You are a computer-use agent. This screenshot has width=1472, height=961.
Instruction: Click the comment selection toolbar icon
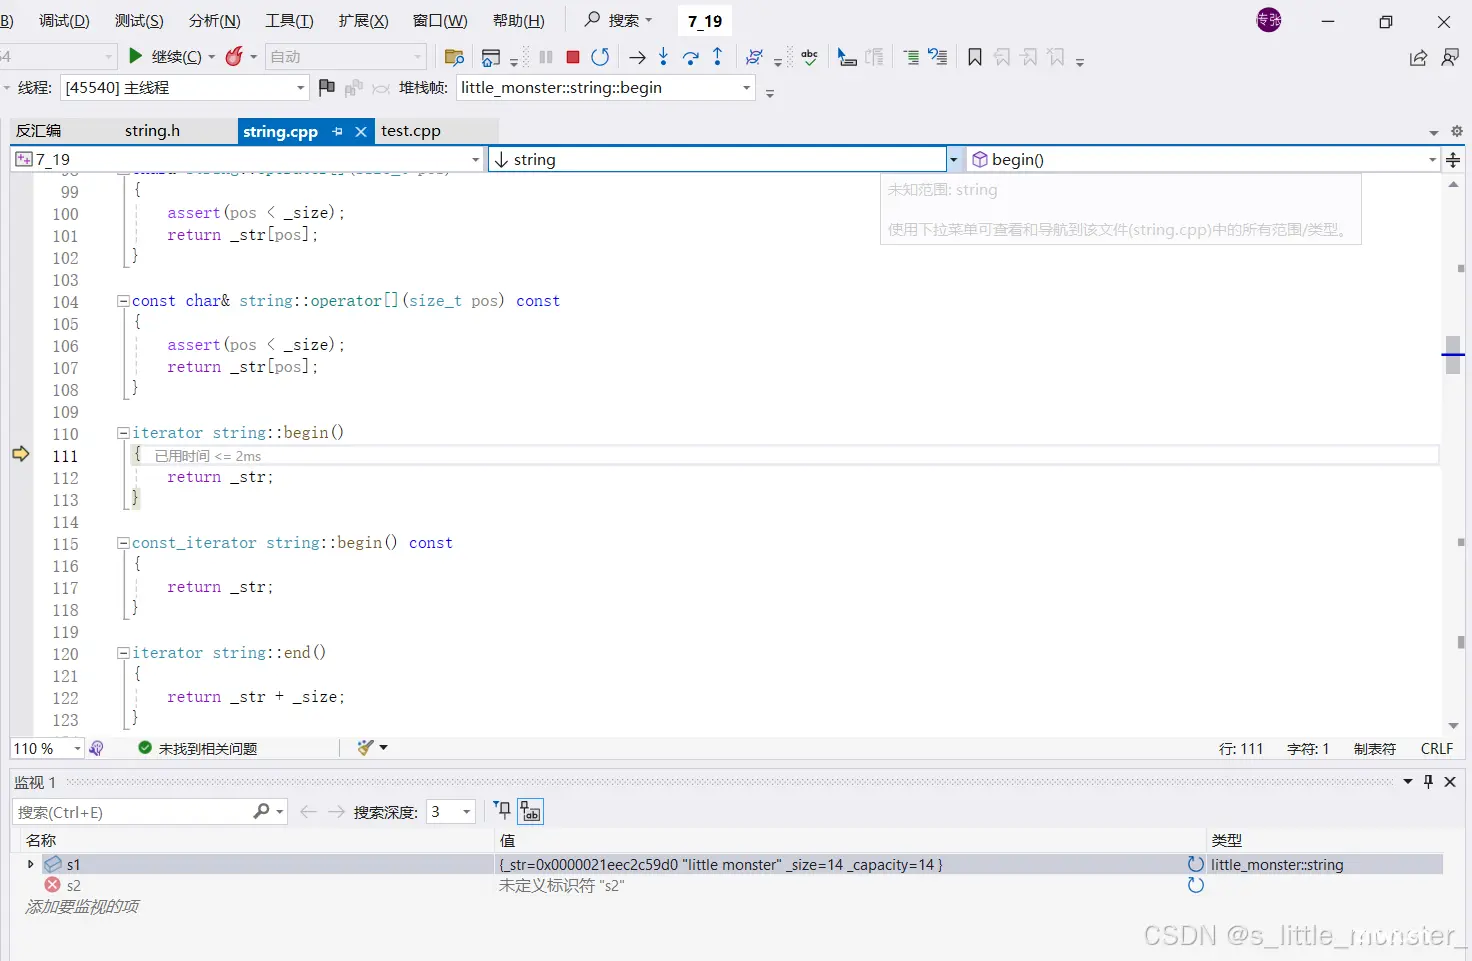pos(911,57)
